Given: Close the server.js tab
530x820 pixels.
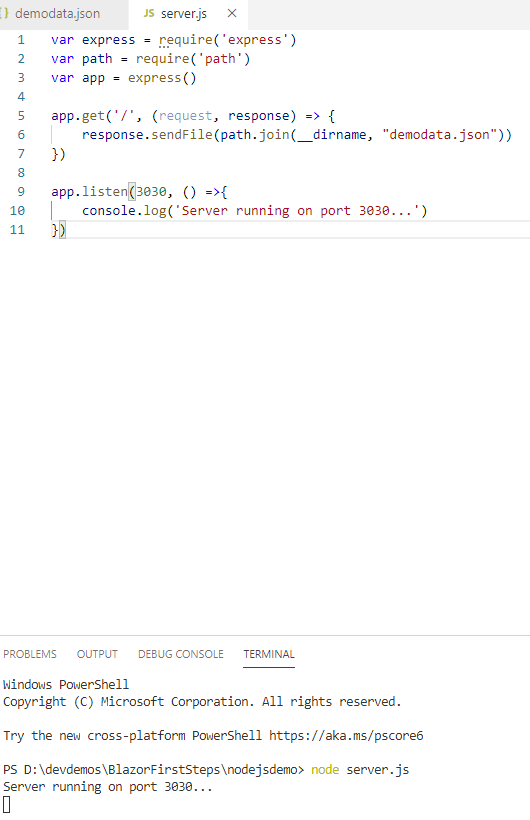Looking at the screenshot, I should click(x=232, y=13).
